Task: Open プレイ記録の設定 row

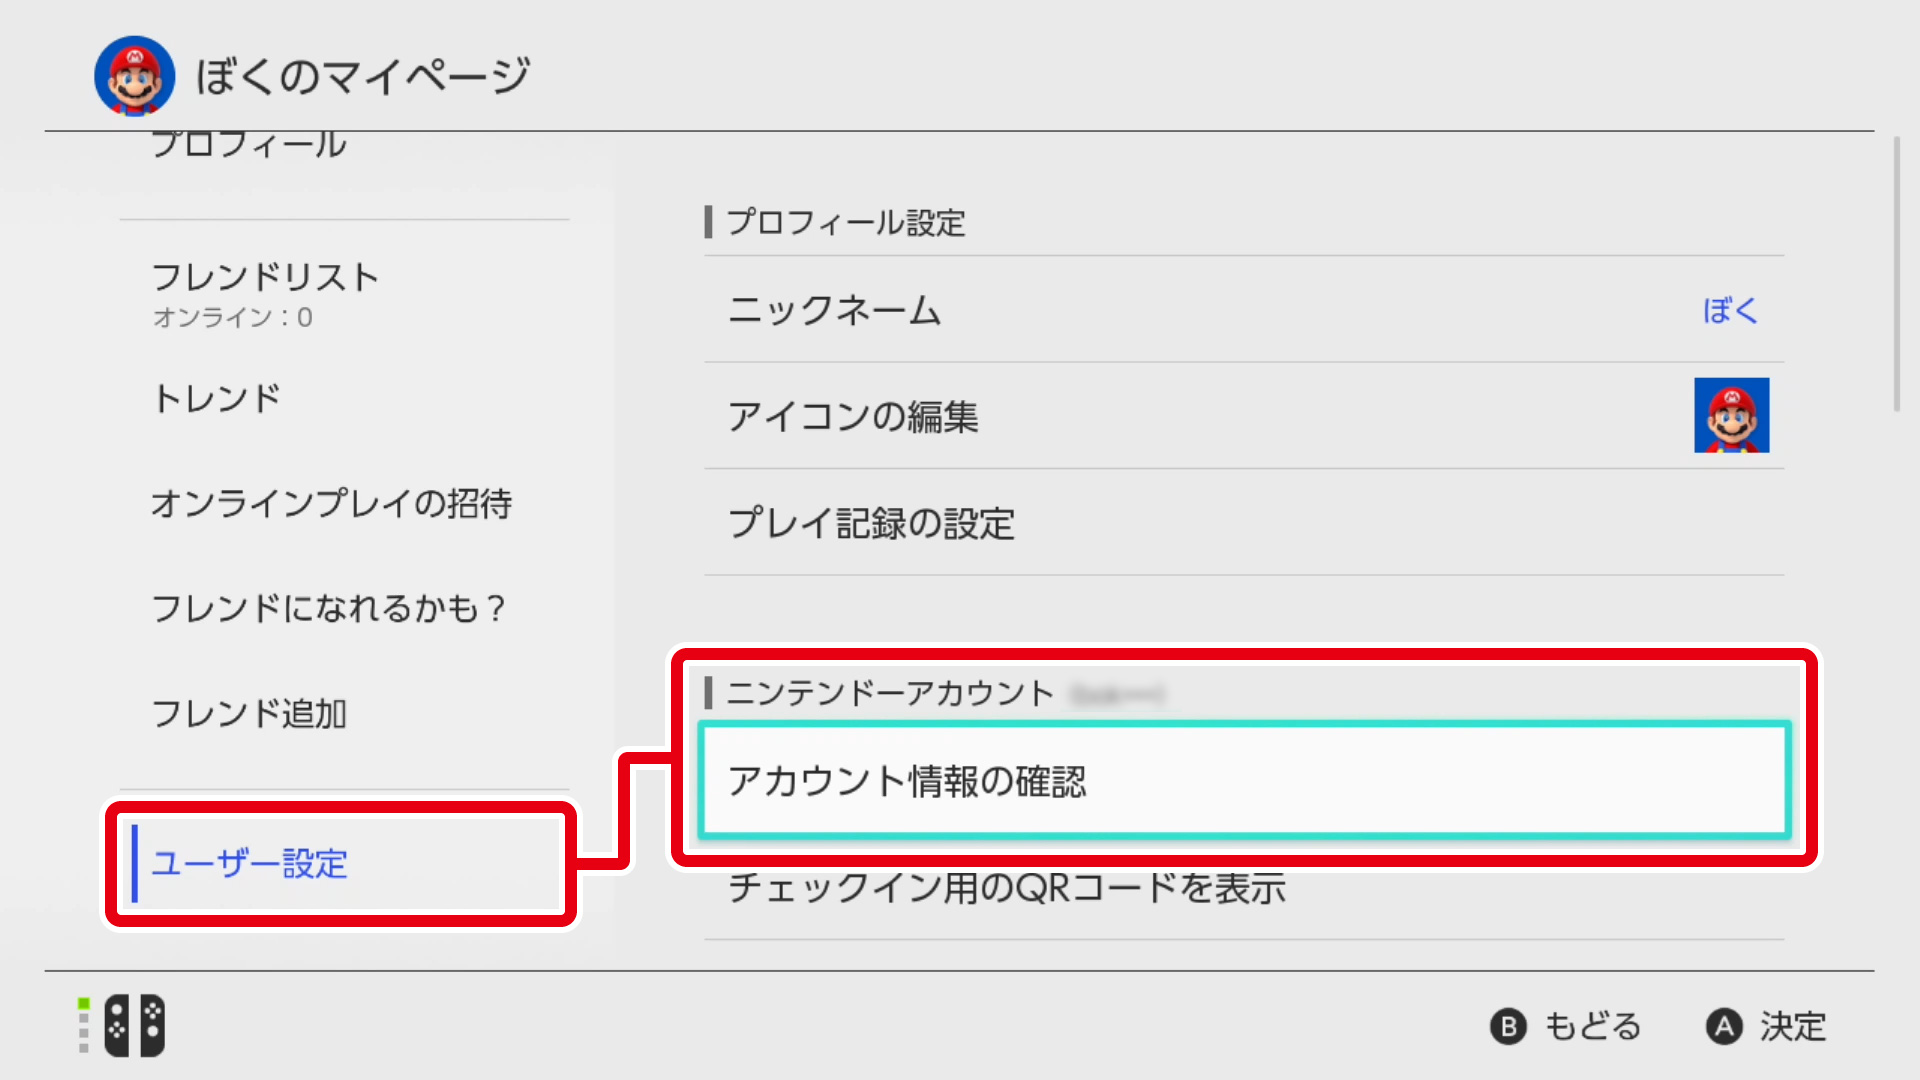Action: 1244,522
